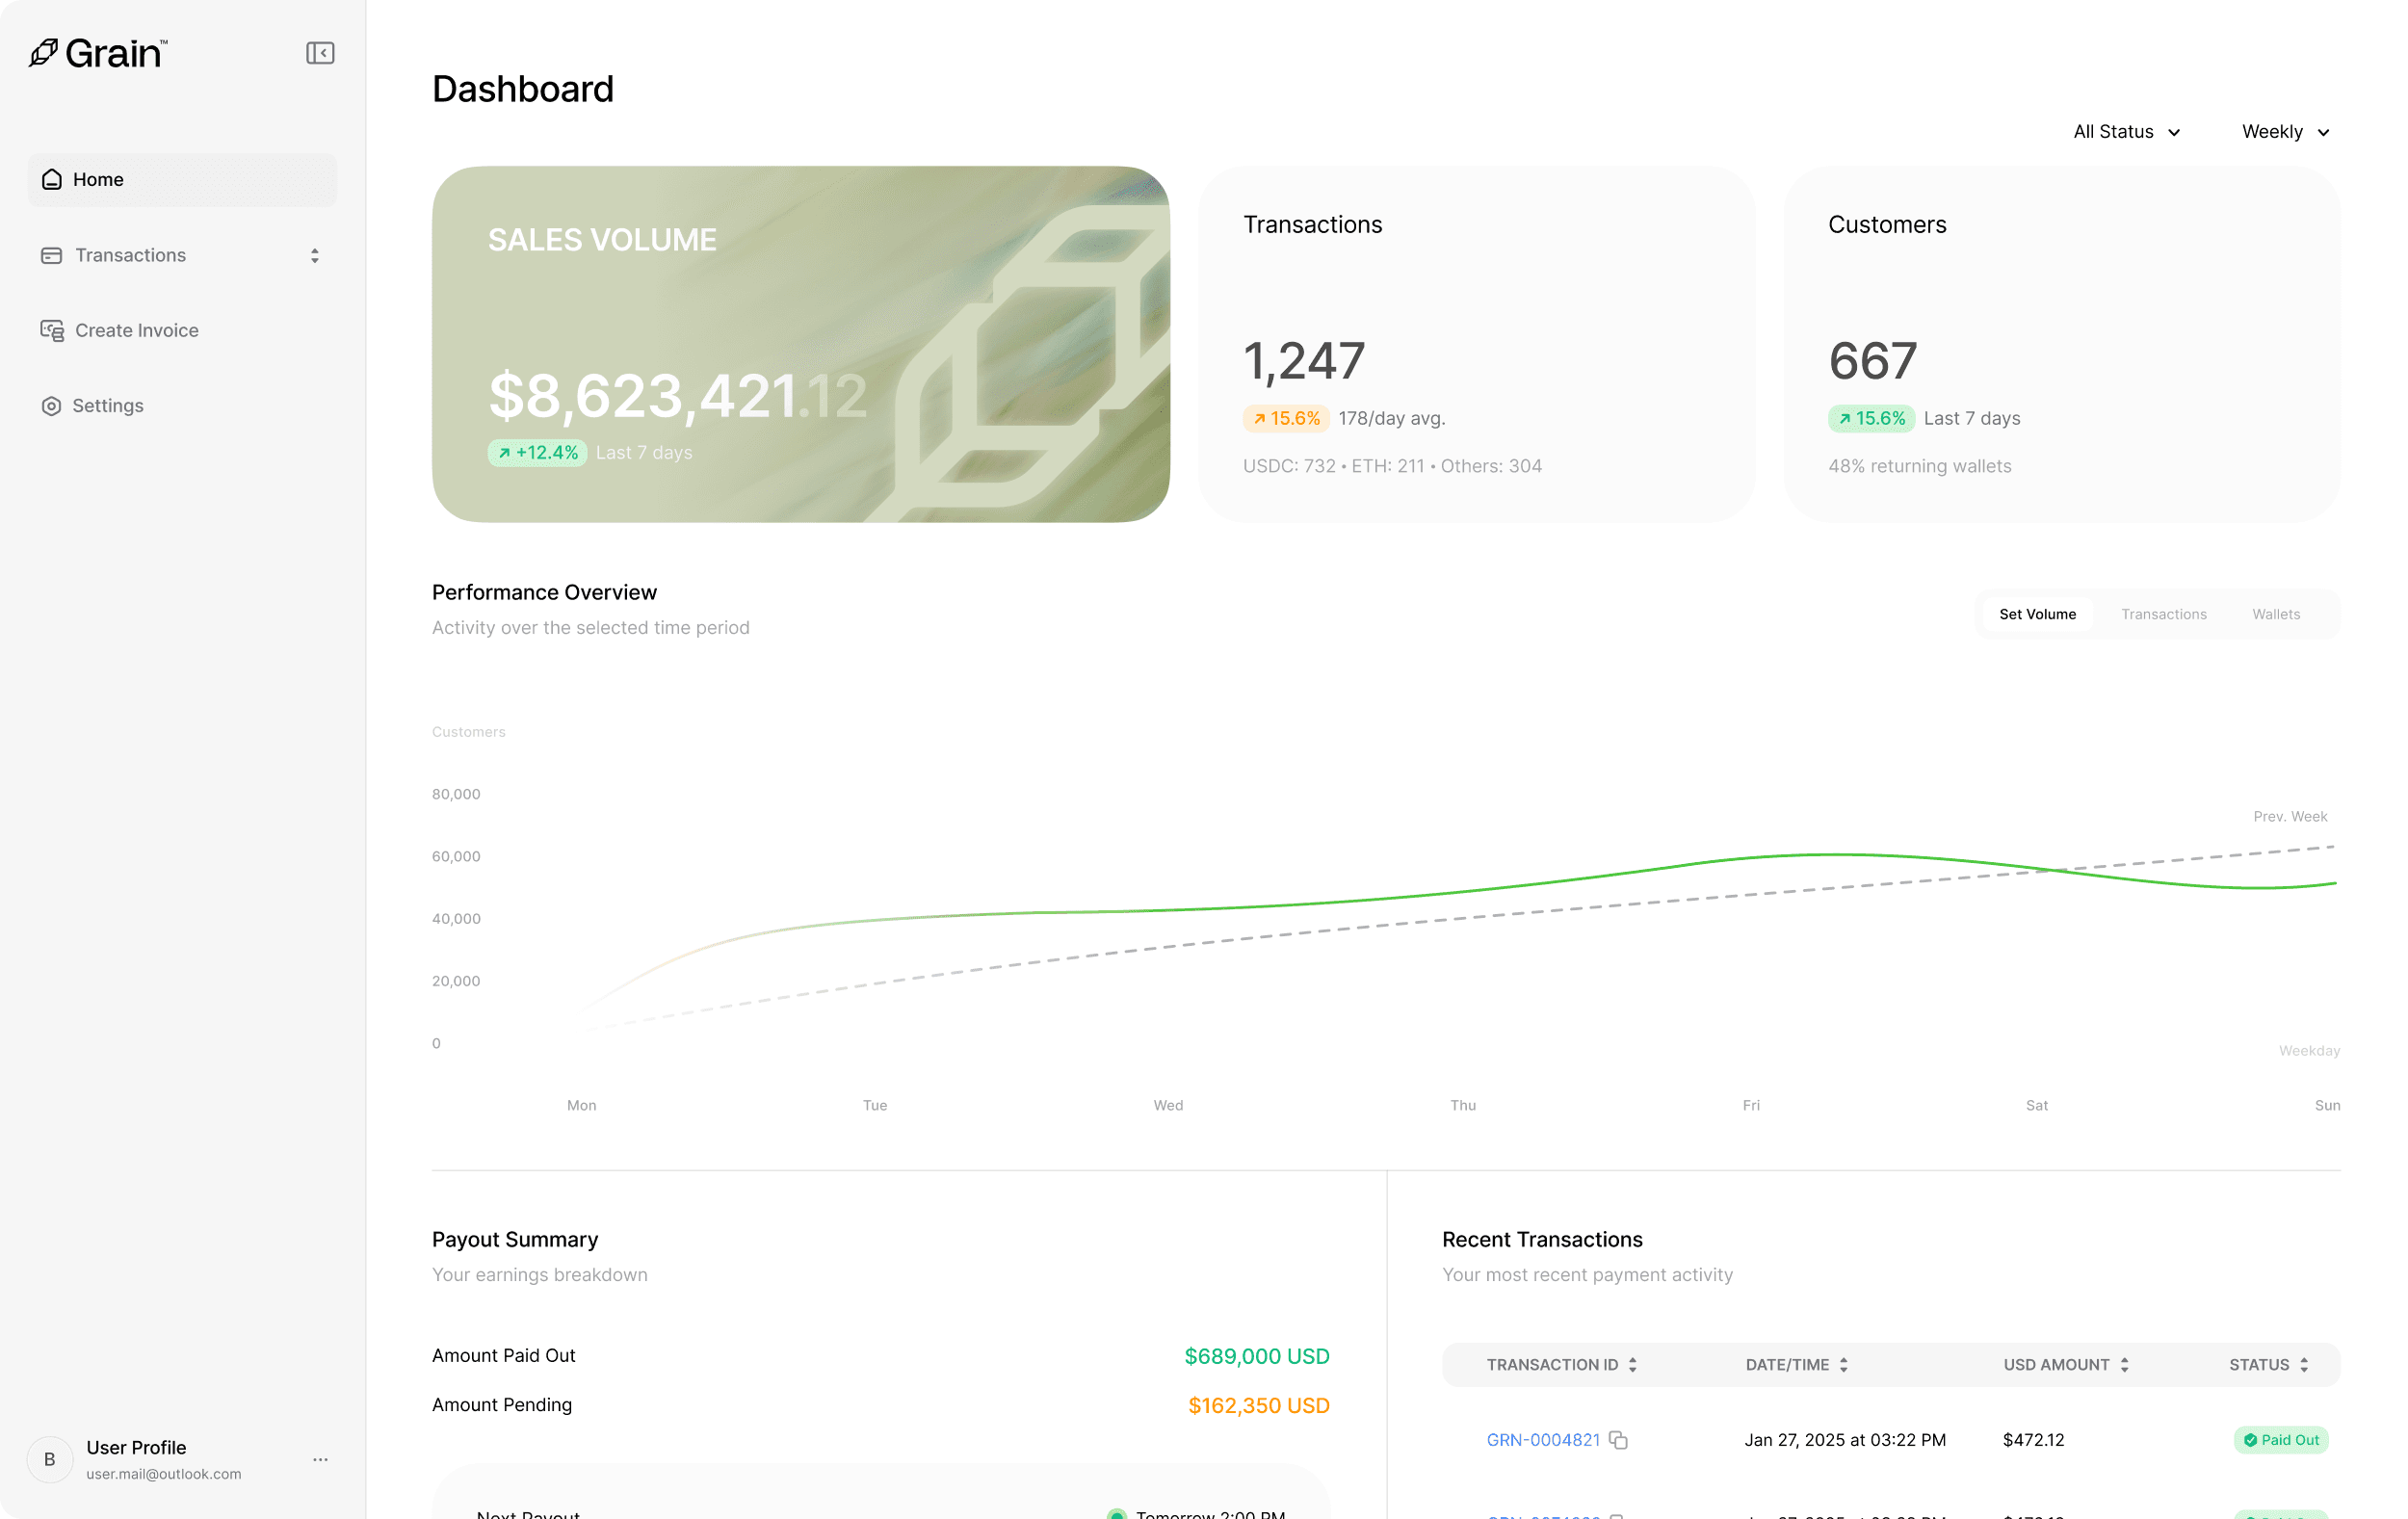Switch chart to Wallets view
2408x1519 pixels.
pos(2275,614)
